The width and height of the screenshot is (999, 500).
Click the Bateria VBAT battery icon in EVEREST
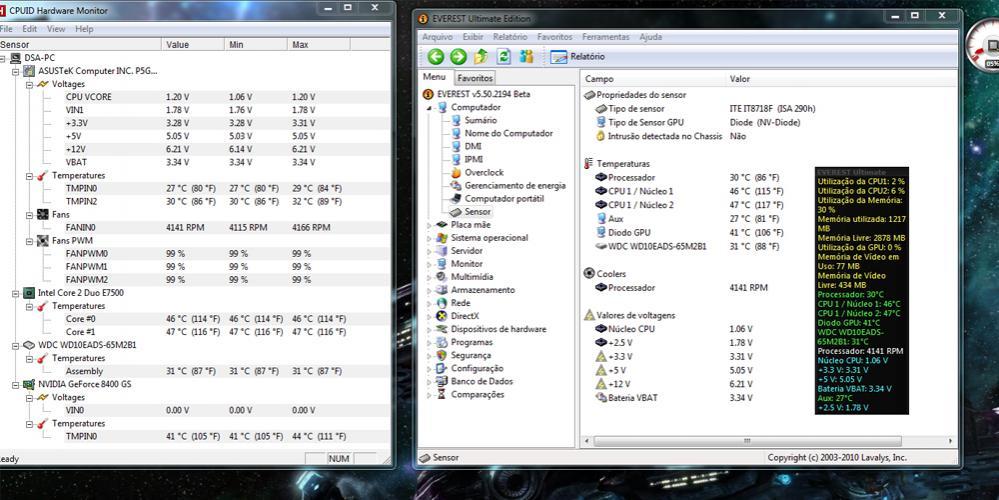coord(601,397)
